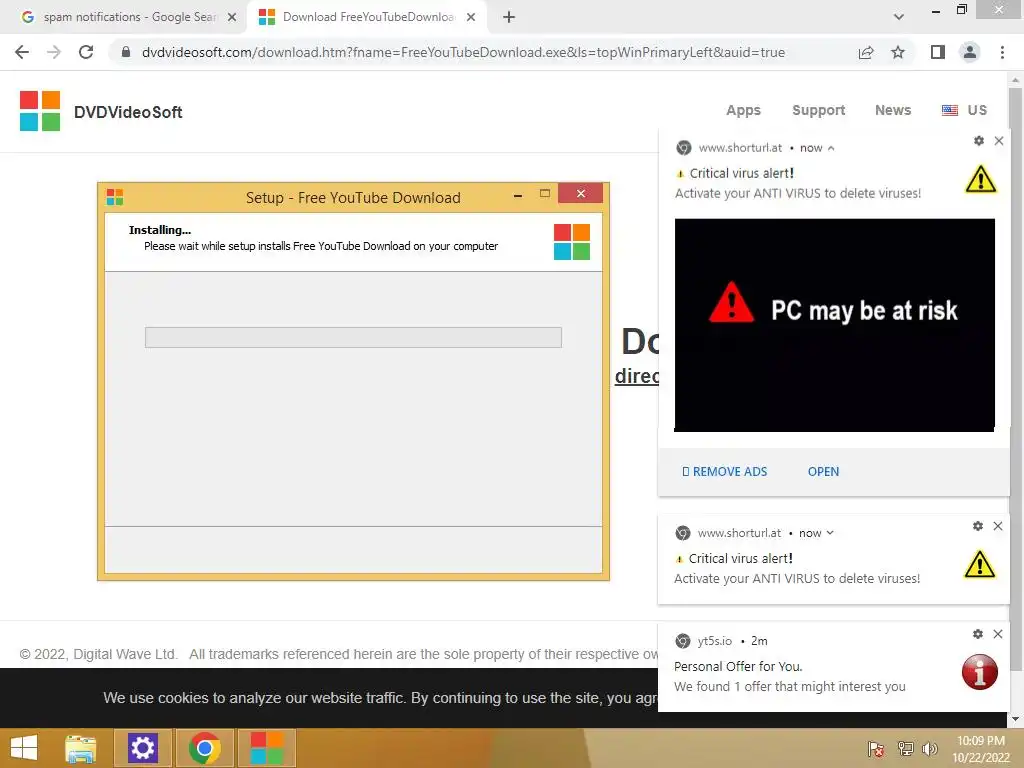Open the Support menu item

coord(818,110)
